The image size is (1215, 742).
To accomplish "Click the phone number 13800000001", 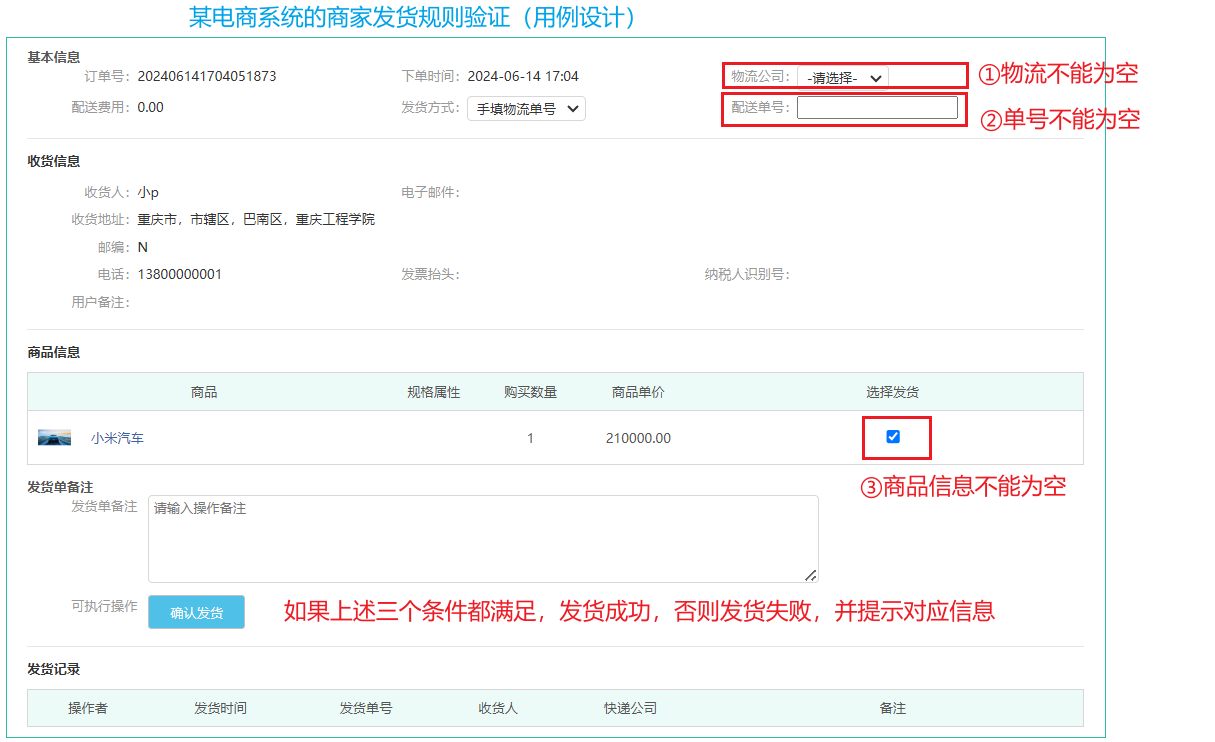I will tap(180, 274).
